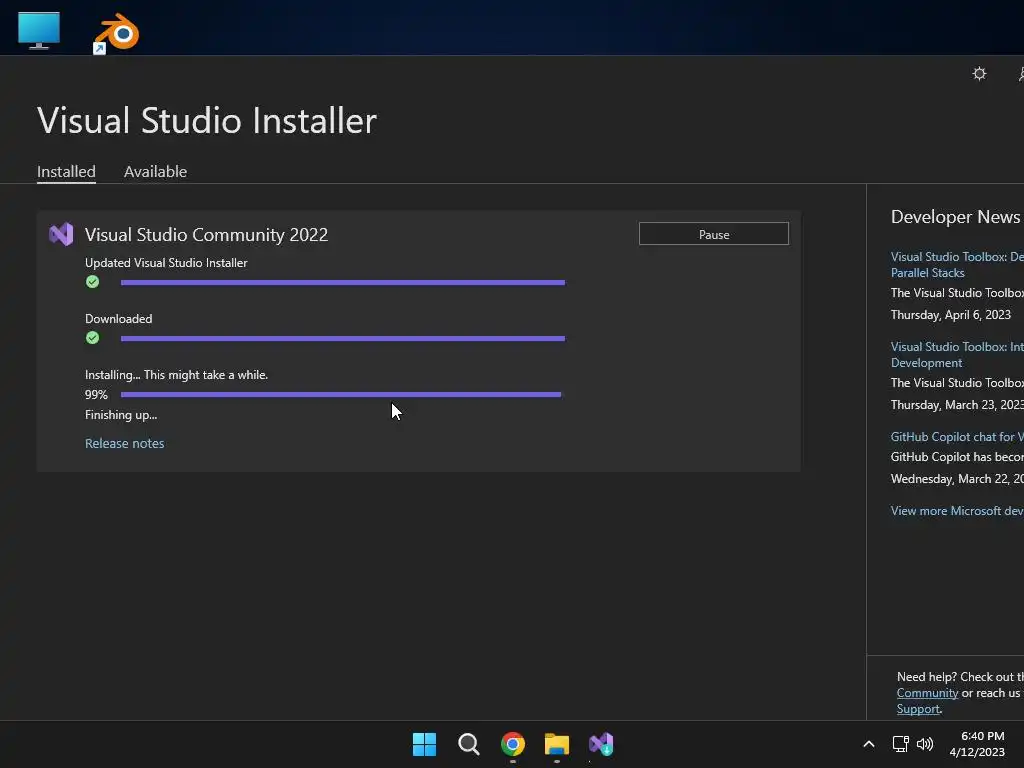
Task: Show hidden system tray icons
Action: coord(869,744)
